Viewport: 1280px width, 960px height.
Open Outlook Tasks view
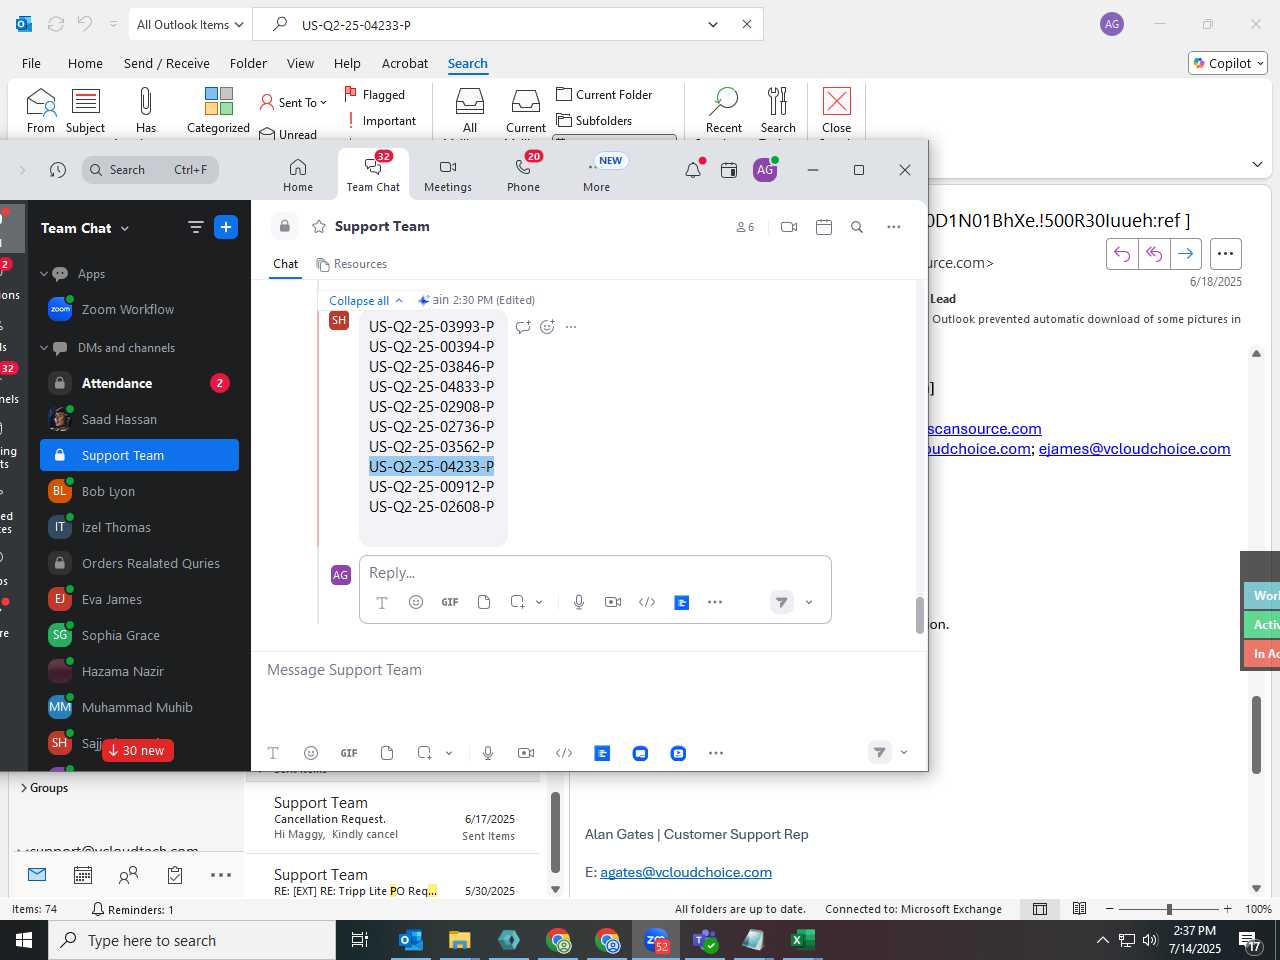(x=175, y=875)
